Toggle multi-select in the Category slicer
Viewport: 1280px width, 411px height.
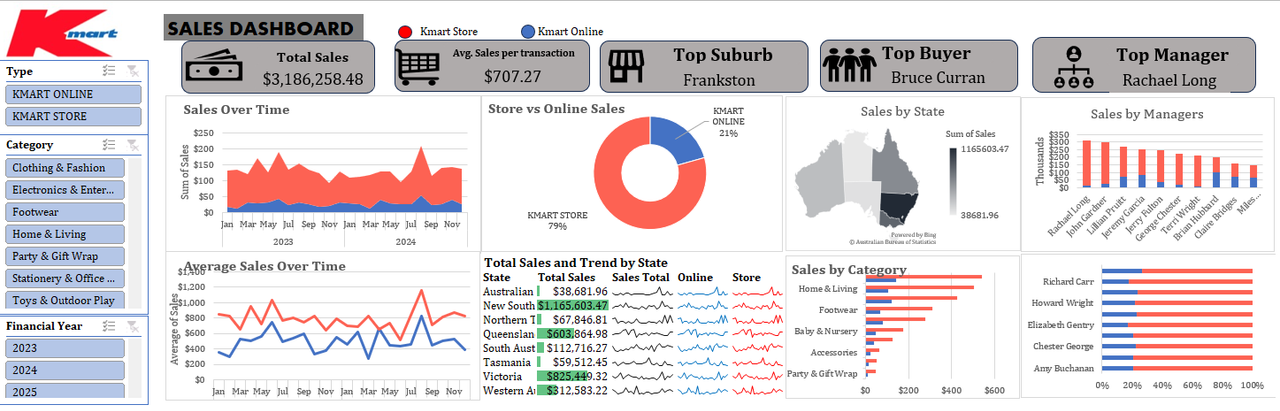[110, 145]
